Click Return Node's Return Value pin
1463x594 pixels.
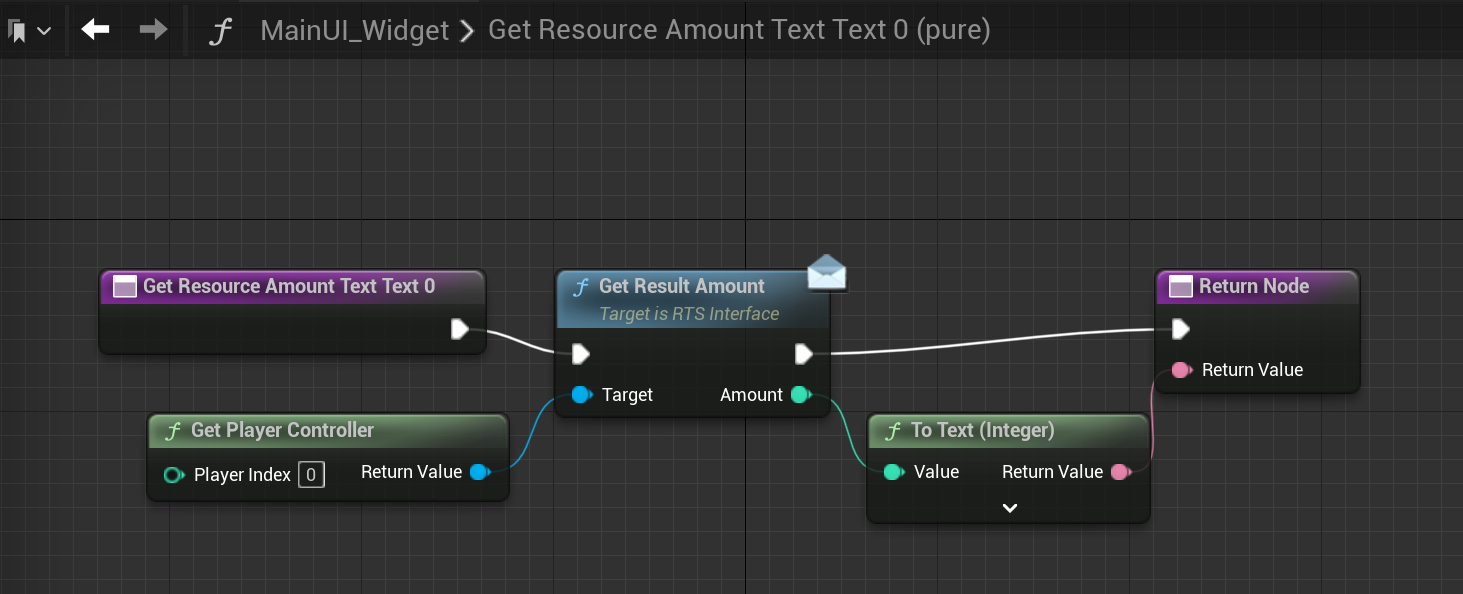tap(1181, 370)
